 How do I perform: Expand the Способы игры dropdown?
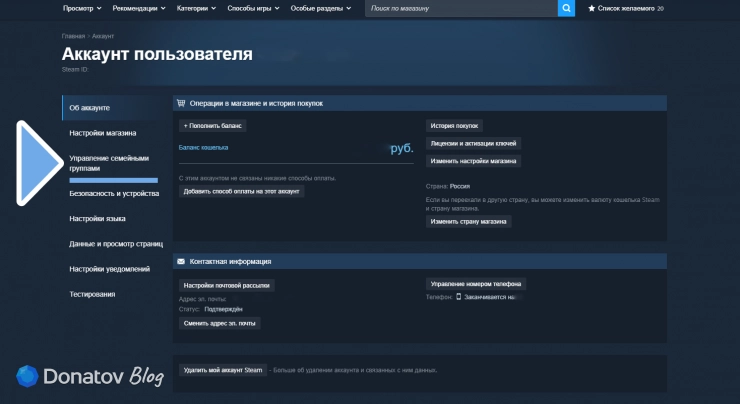click(x=253, y=8)
